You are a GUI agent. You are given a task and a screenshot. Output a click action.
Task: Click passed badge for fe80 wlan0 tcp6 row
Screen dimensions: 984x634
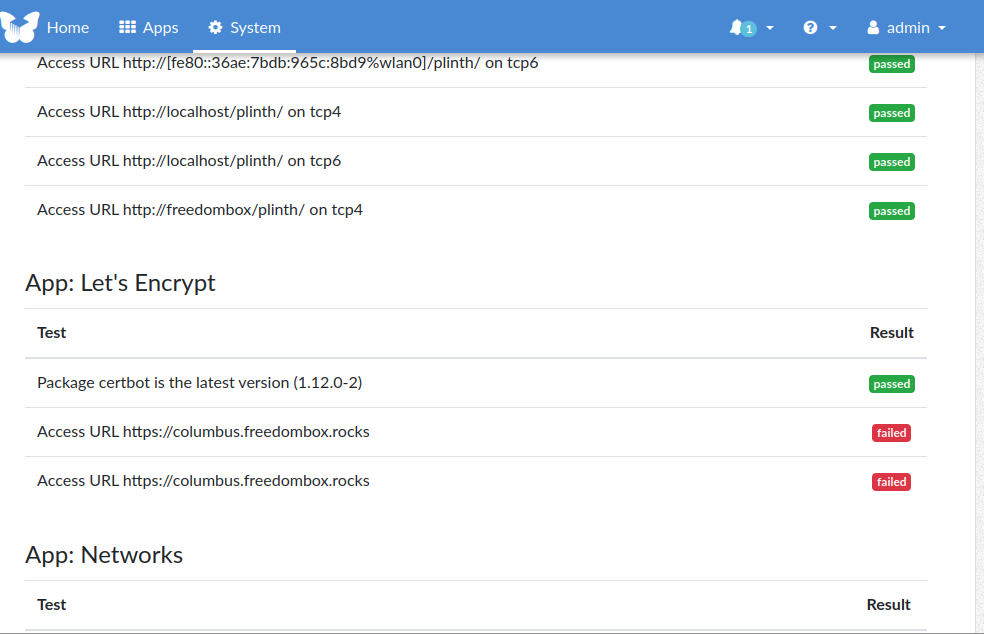(892, 64)
